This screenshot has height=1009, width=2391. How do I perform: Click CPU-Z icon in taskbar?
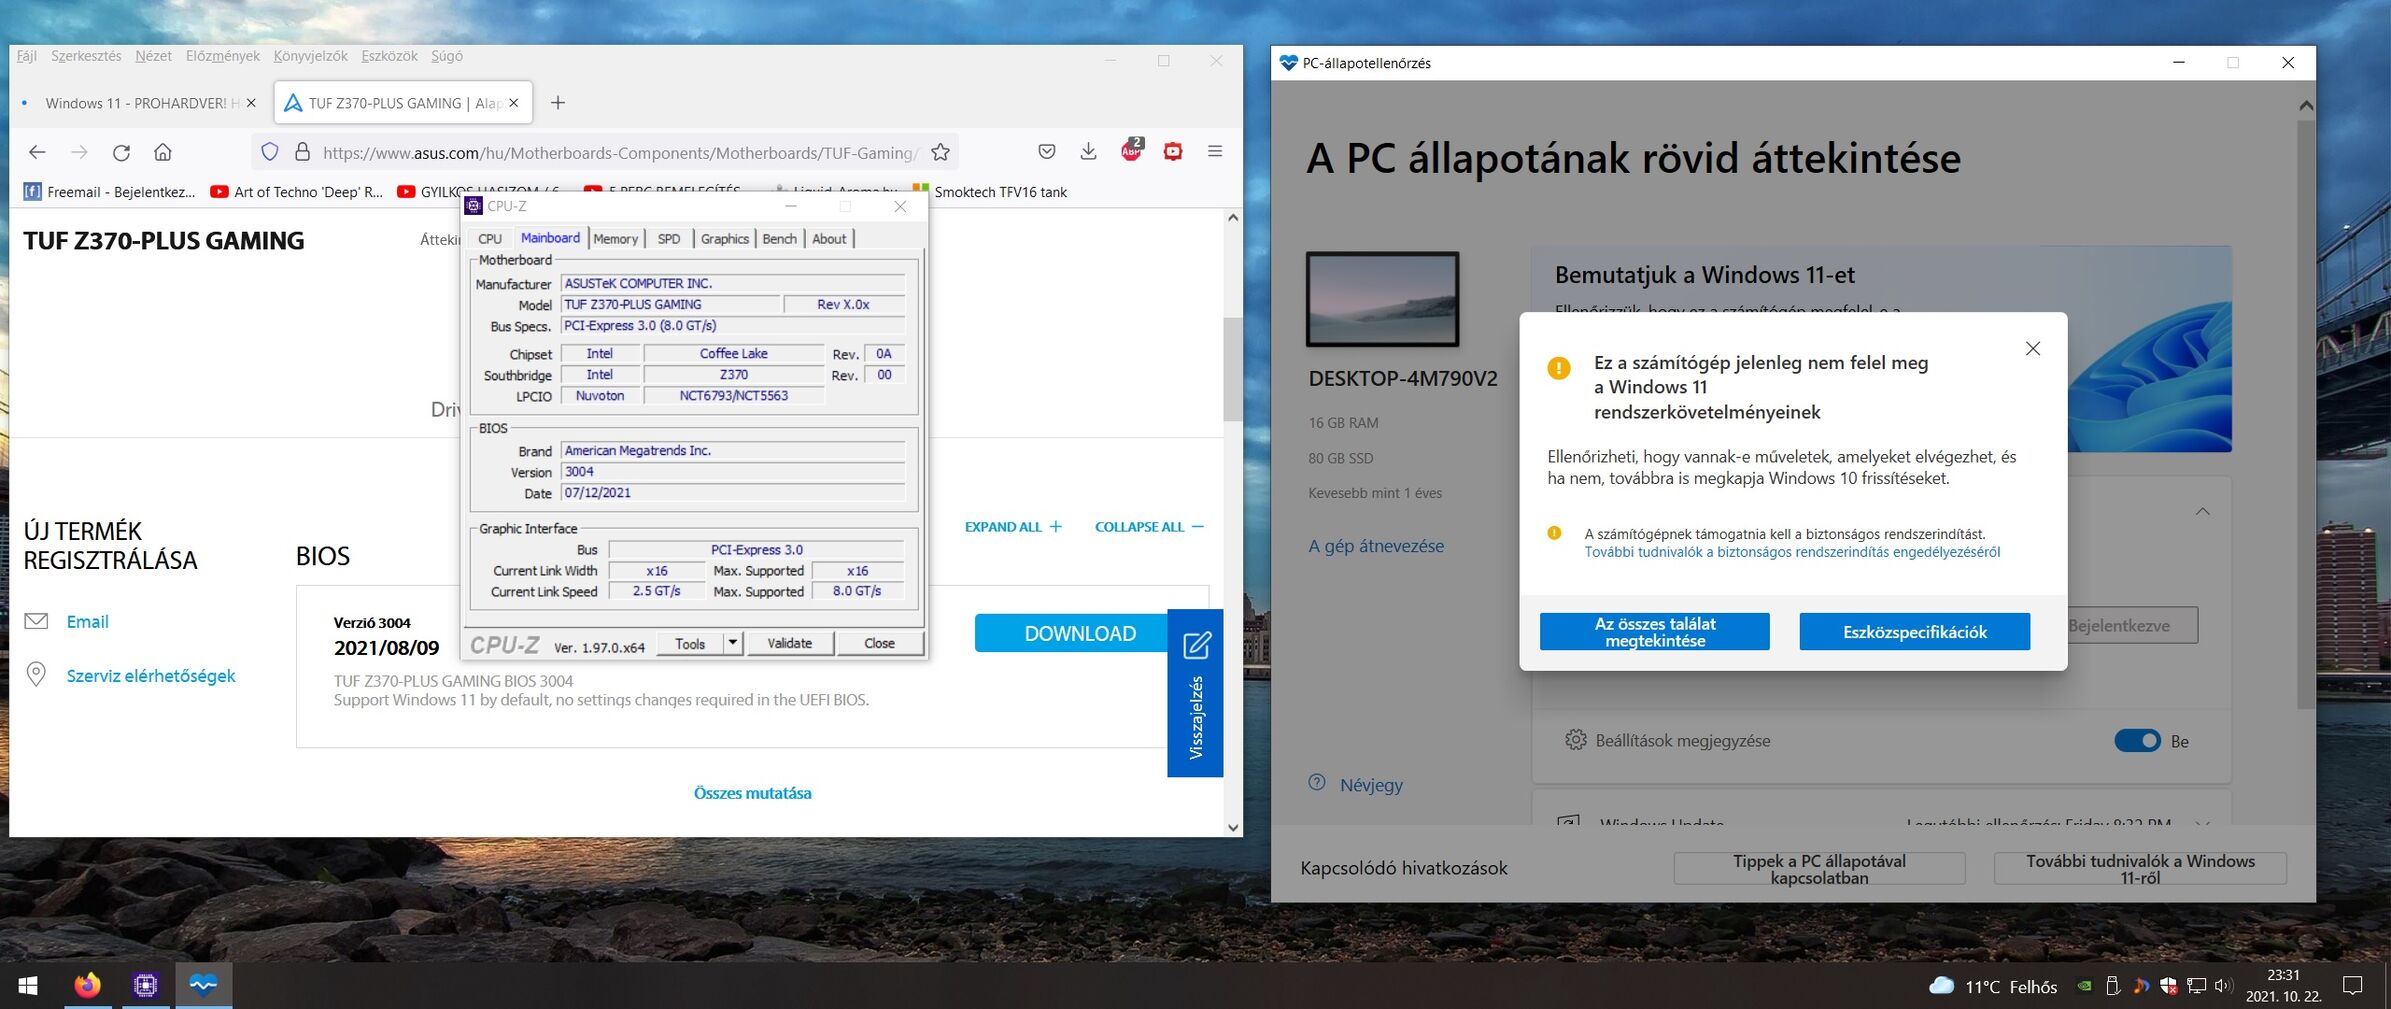tap(145, 986)
